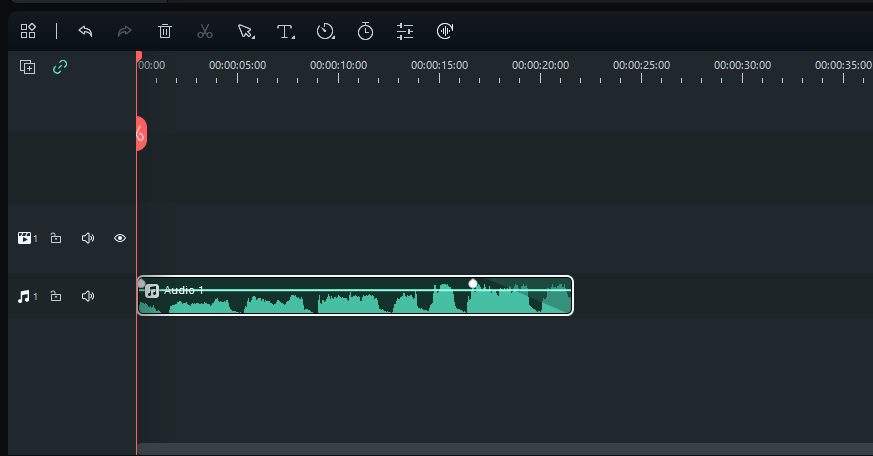
Task: Select the Audio 1 clip
Action: coord(355,296)
